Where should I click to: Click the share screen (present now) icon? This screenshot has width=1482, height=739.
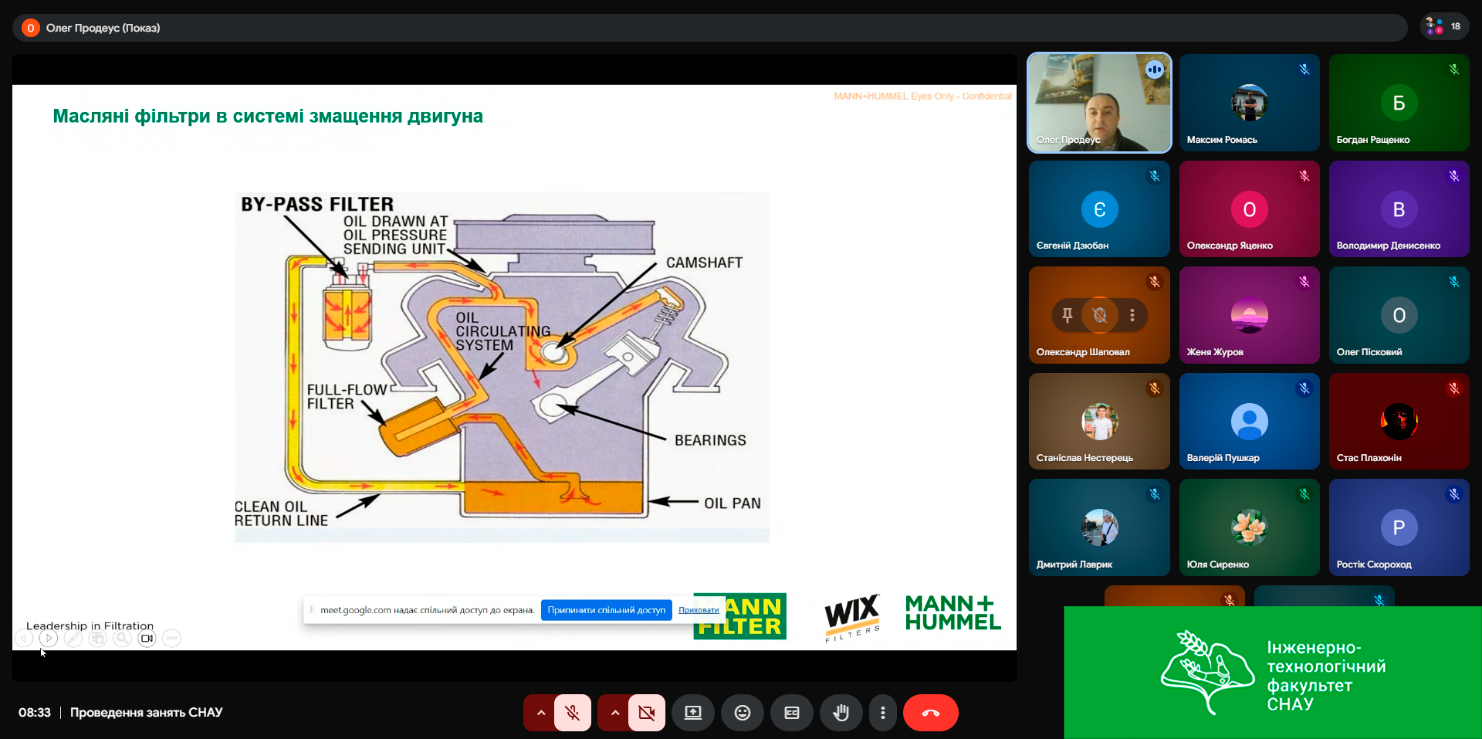coord(693,713)
